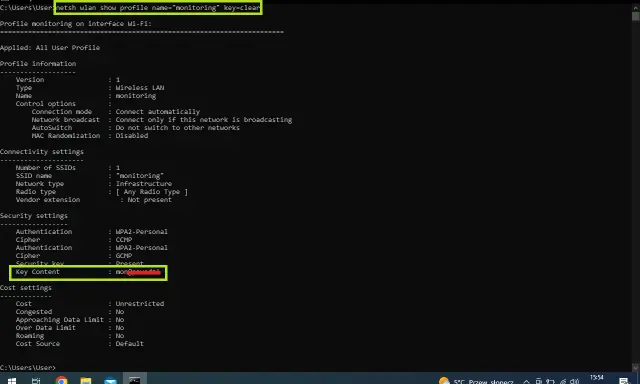Viewport: 640px width, 384px height.
Task: Click the console scrollbar thumb
Action: [636, 16]
